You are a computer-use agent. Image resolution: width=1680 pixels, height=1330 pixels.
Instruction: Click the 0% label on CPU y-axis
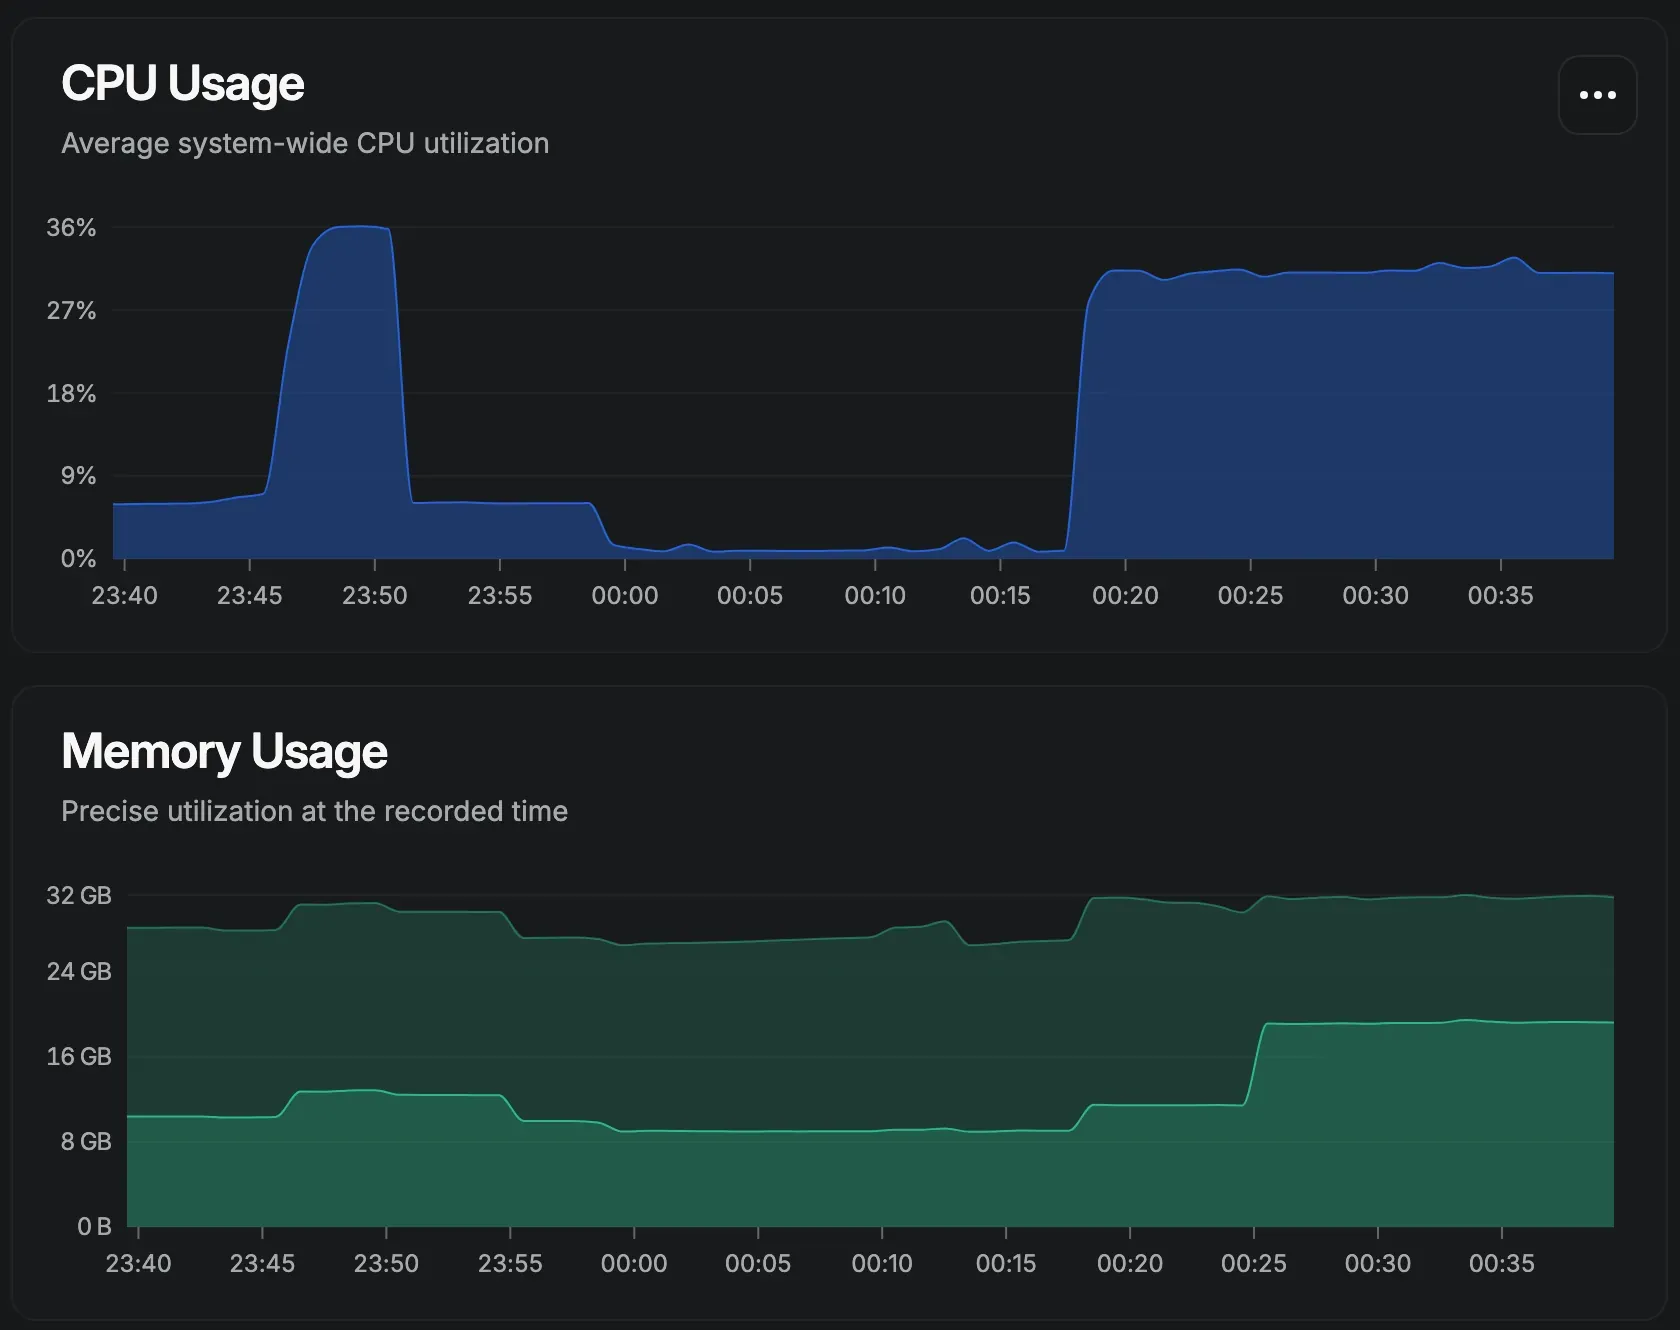click(x=78, y=559)
